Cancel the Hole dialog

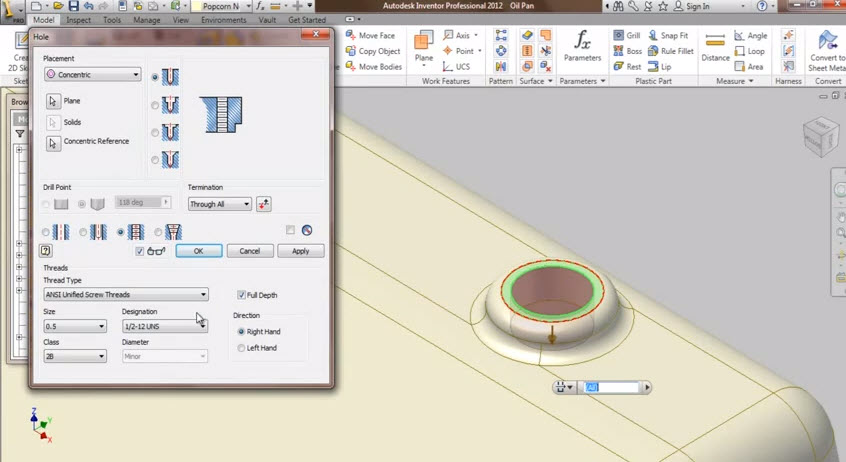pos(250,251)
